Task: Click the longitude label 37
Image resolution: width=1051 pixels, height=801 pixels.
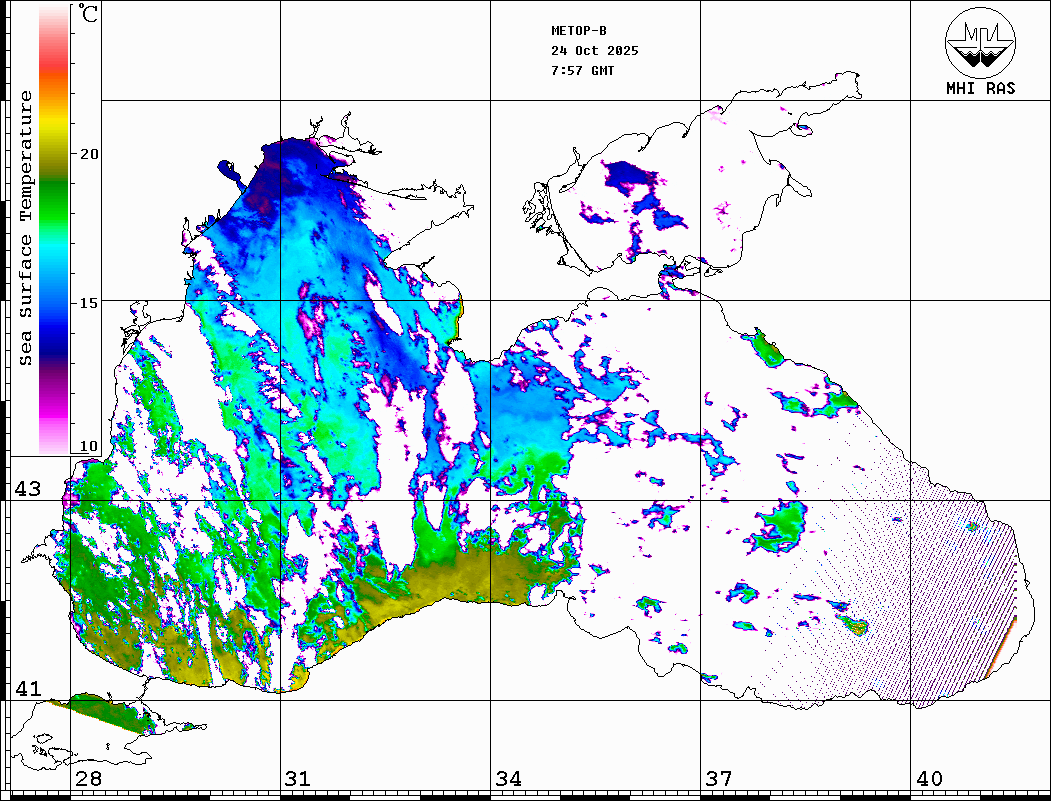Action: coord(717,779)
